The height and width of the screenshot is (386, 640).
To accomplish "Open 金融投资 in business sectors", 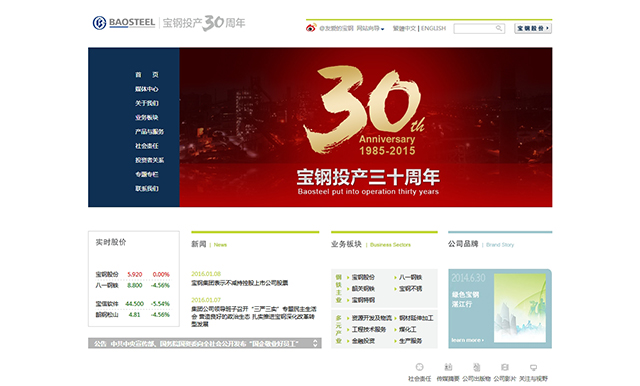I will point(363,341).
